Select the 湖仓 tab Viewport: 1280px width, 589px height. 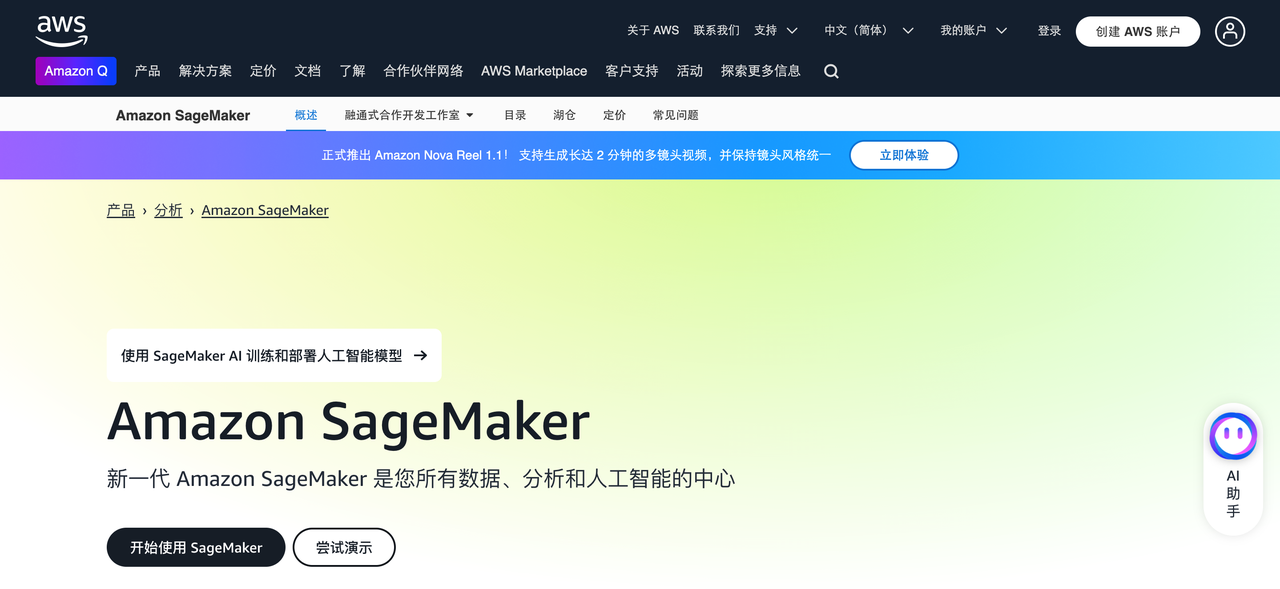click(564, 115)
